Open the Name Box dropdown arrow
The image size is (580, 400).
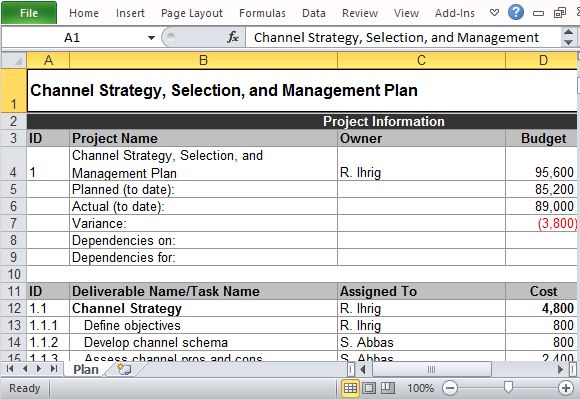coord(151,37)
